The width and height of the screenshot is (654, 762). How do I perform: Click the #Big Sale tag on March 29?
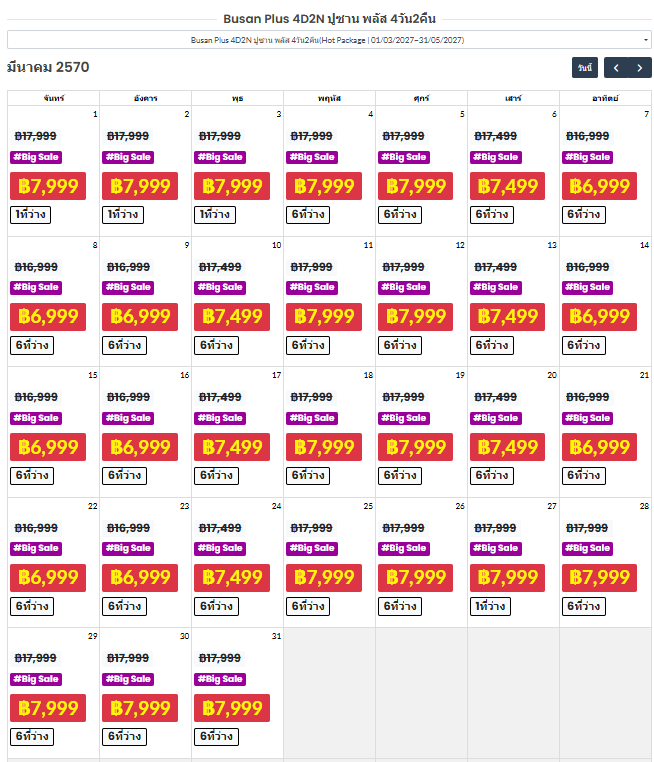[x=36, y=679]
